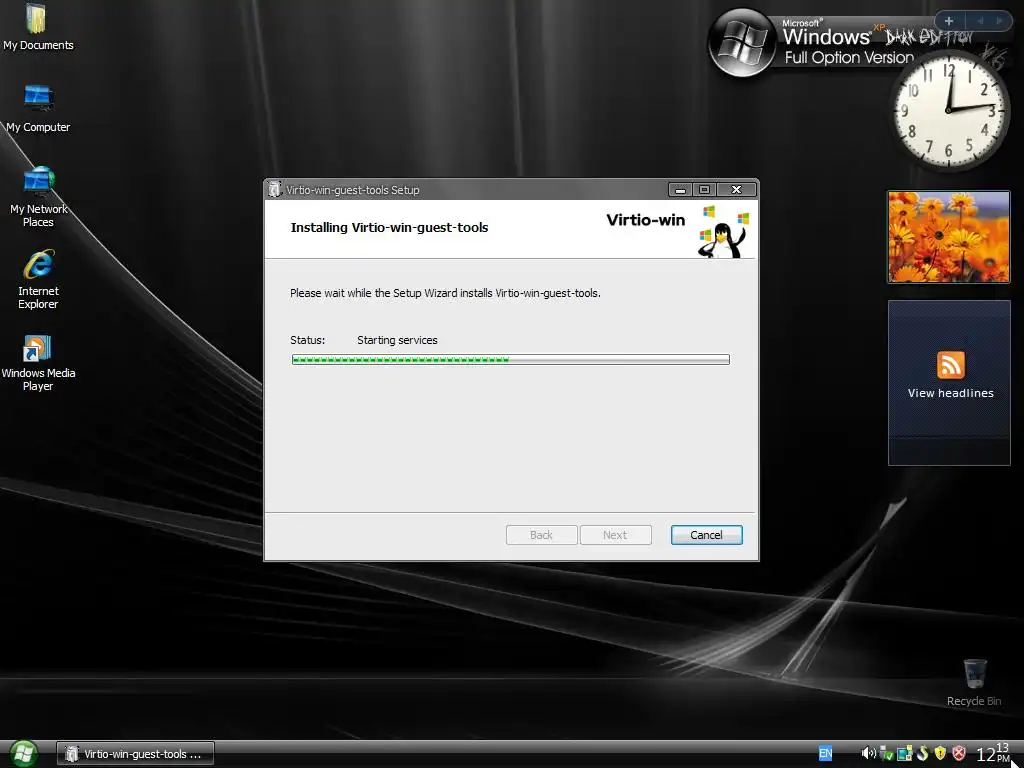Image resolution: width=1024 pixels, height=768 pixels.
Task: Click the disabled Back button
Action: (x=541, y=535)
